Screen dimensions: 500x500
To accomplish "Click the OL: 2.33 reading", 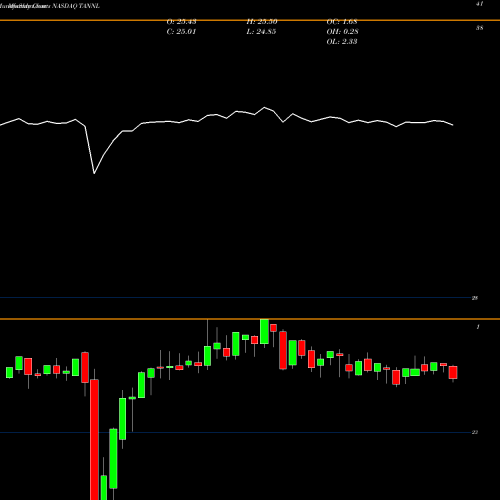I will coord(342,42).
